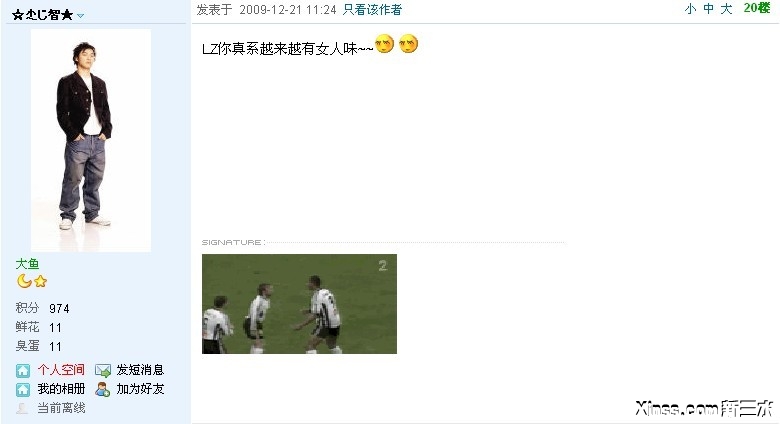Click the user avatar photo
This screenshot has height=424, width=780.
(x=91, y=140)
